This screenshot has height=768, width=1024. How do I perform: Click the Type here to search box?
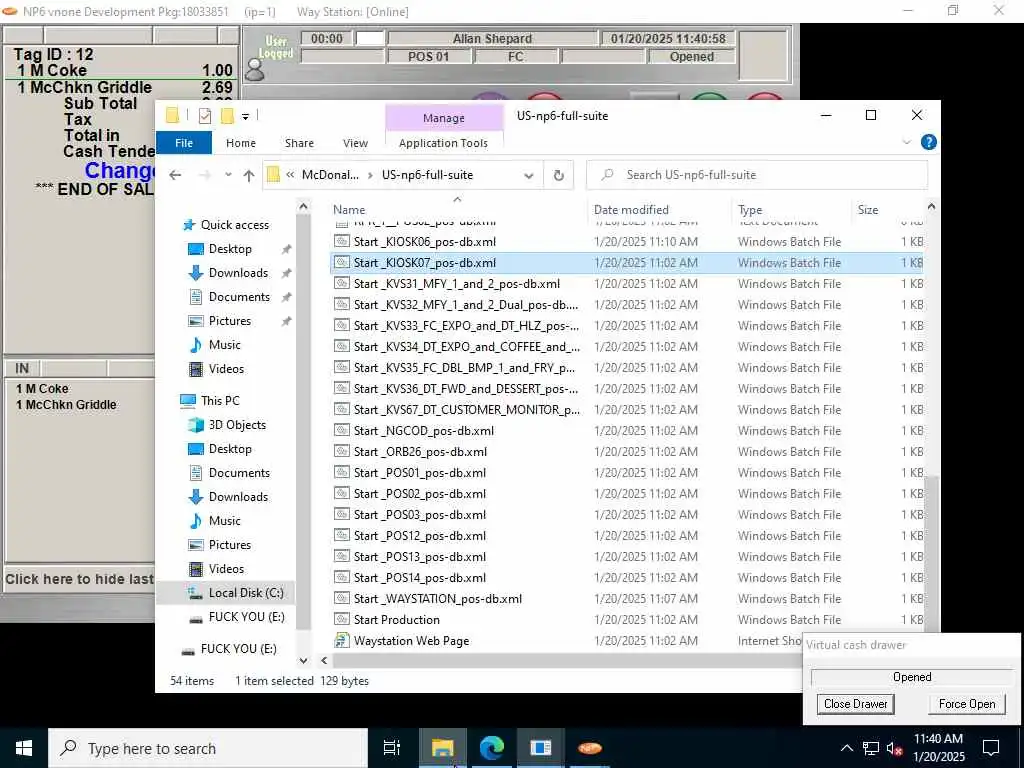[208, 748]
